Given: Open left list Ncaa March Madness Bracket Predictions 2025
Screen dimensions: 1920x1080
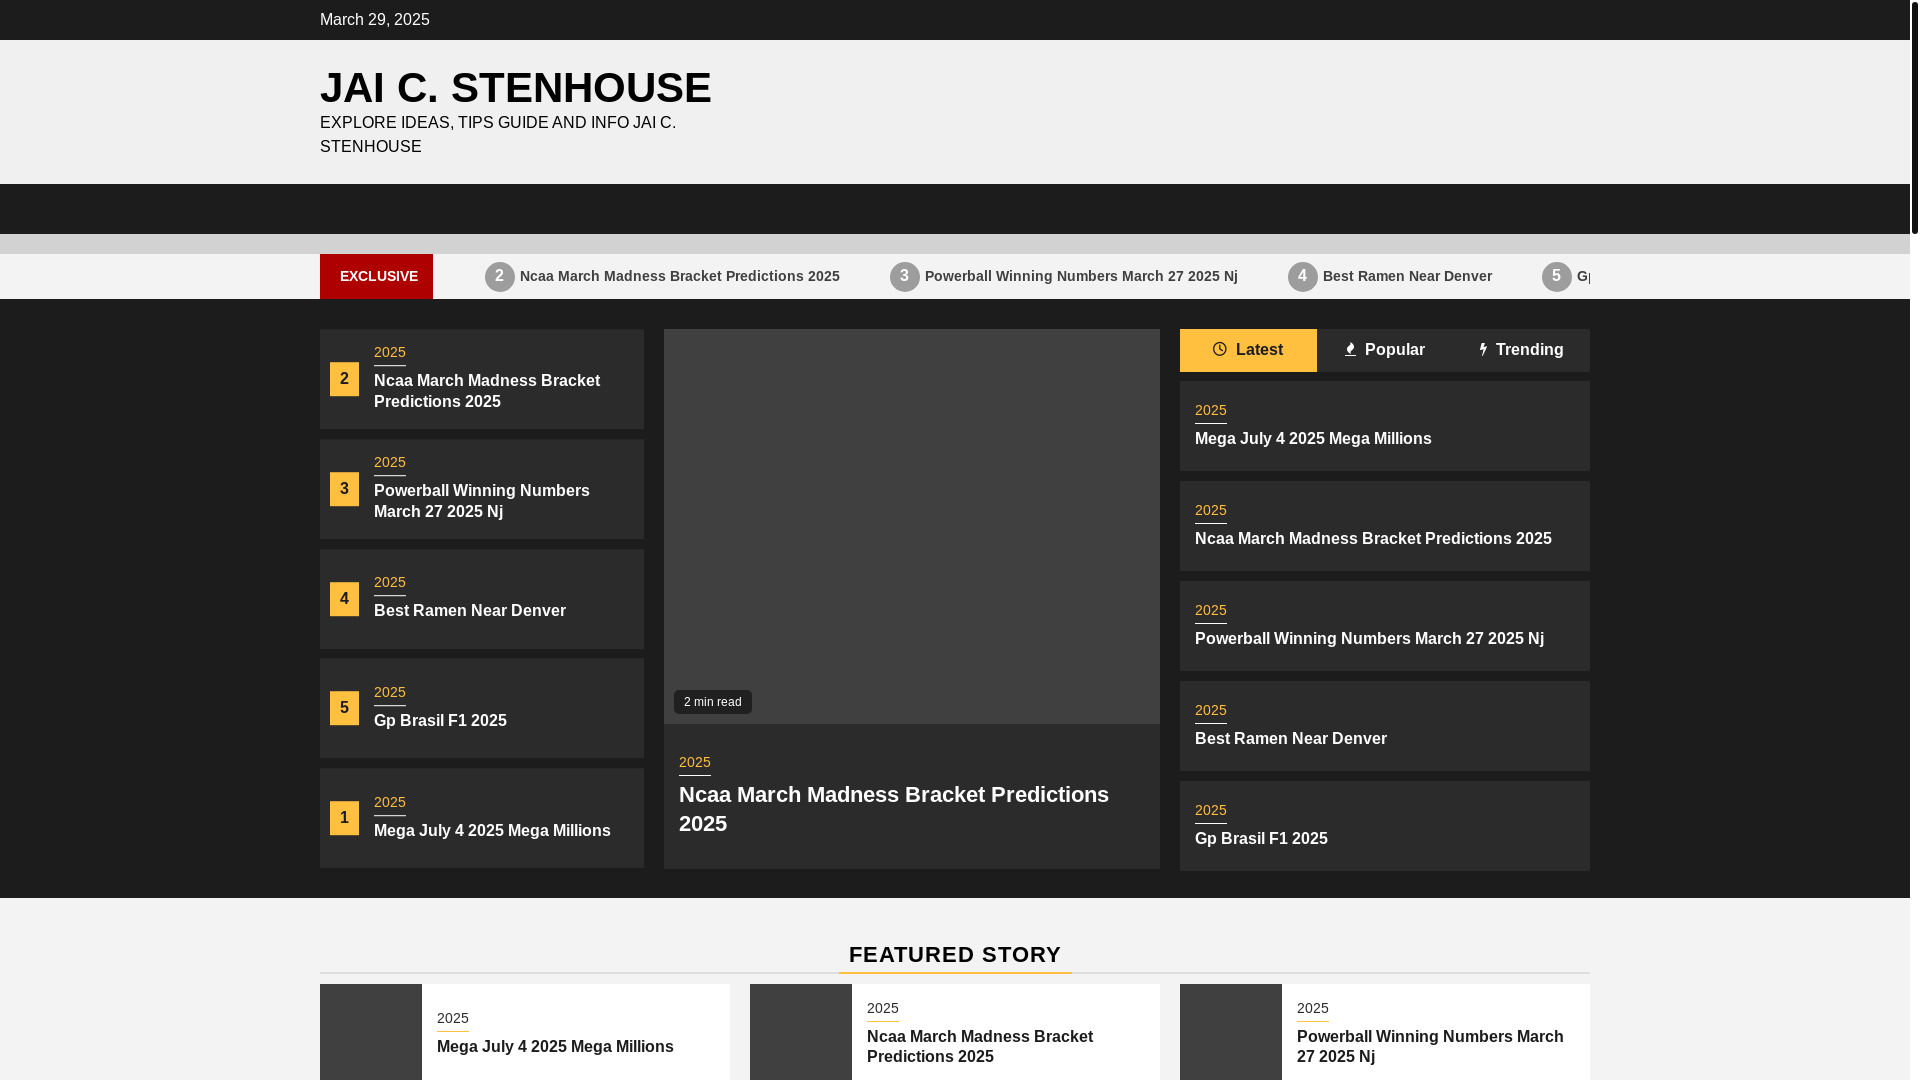Looking at the screenshot, I should click(x=487, y=391).
